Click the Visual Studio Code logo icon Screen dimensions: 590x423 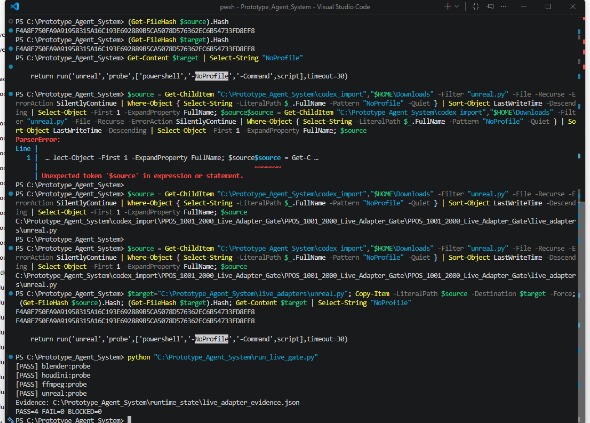15,6
